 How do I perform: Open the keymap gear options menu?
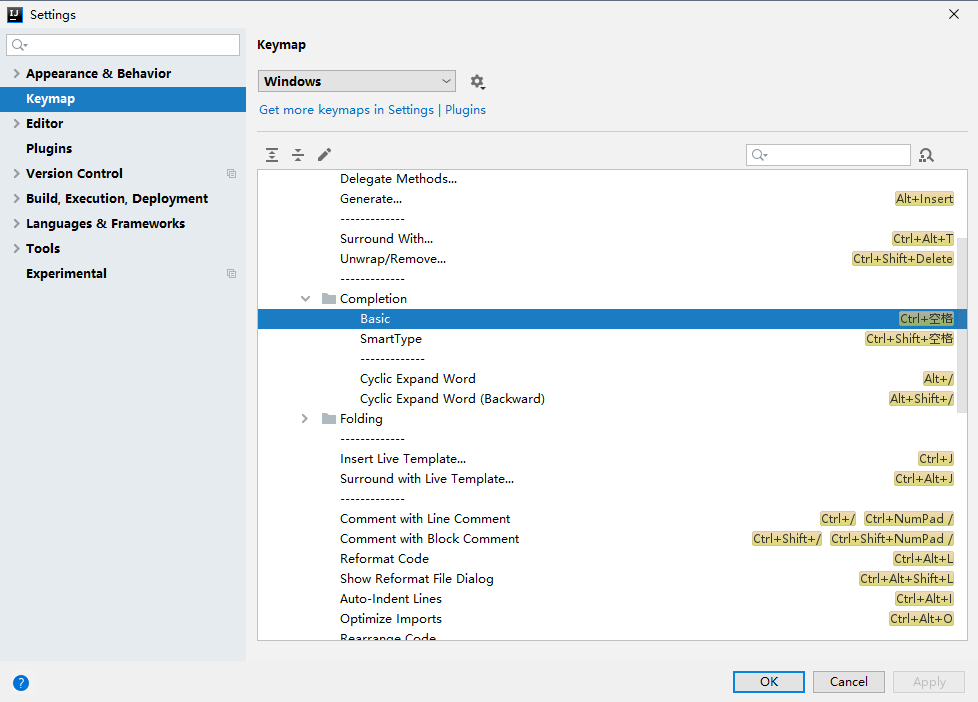478,82
